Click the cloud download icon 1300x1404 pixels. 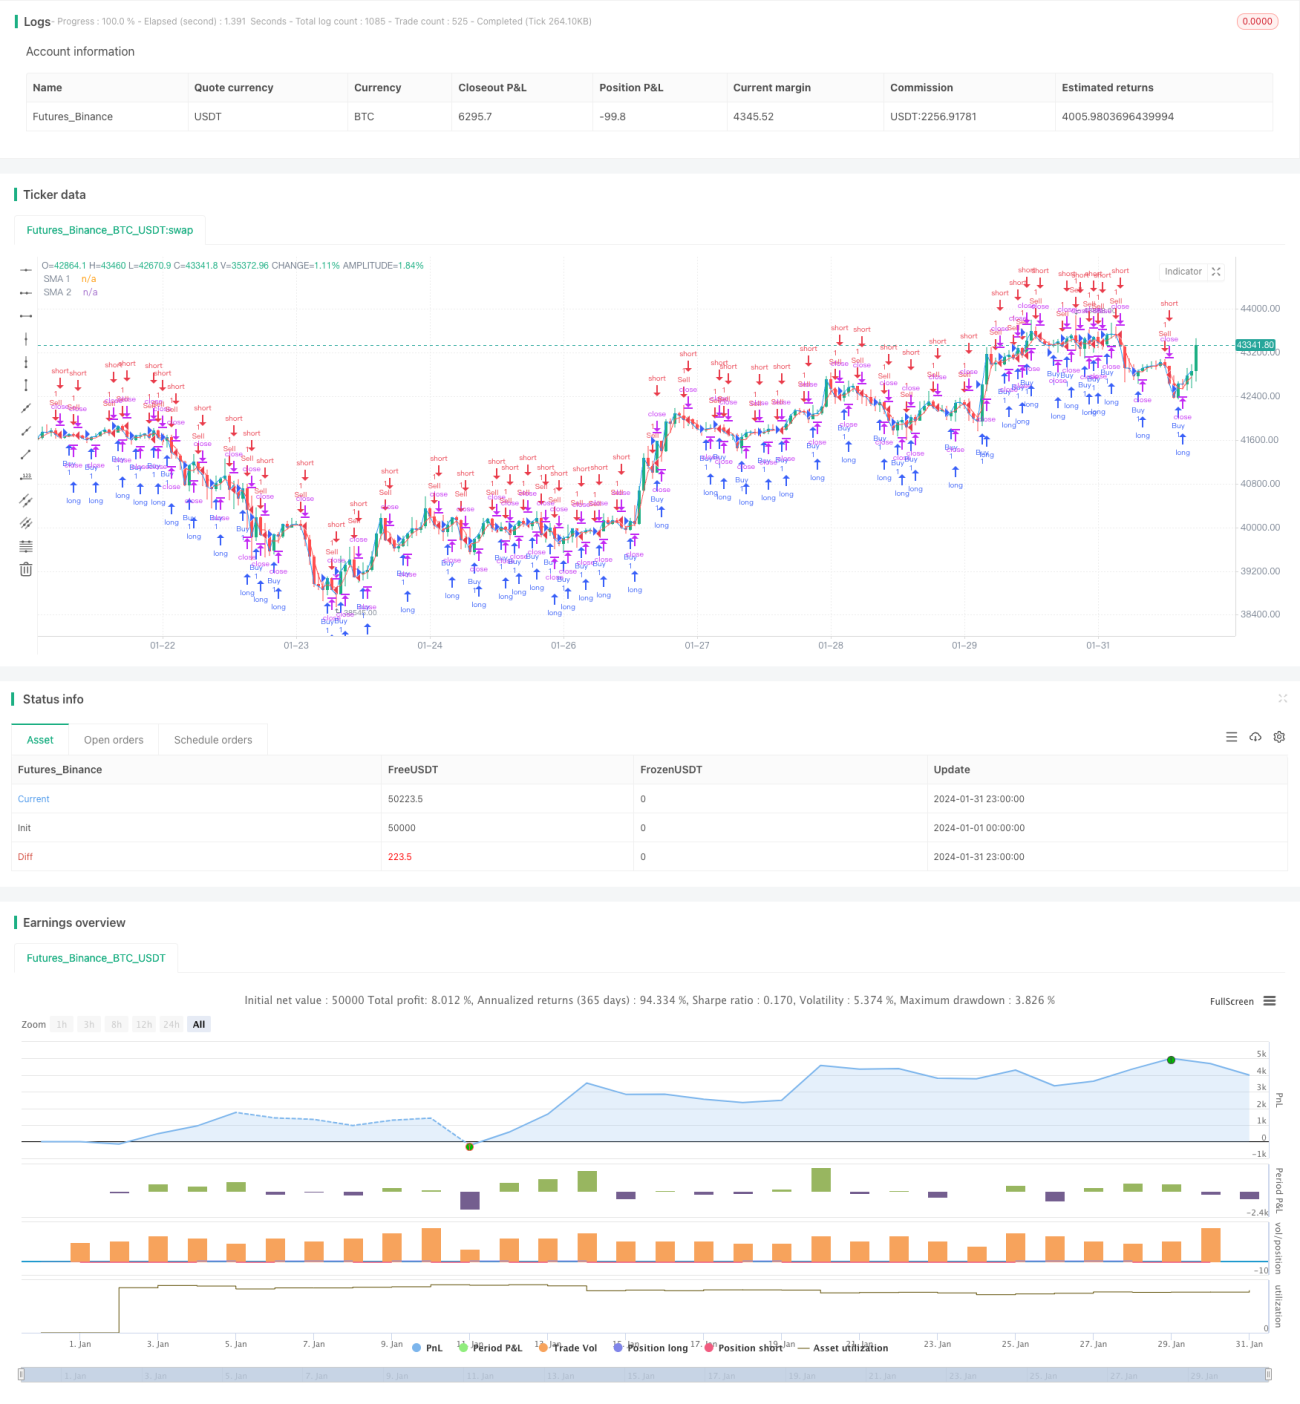(1255, 737)
